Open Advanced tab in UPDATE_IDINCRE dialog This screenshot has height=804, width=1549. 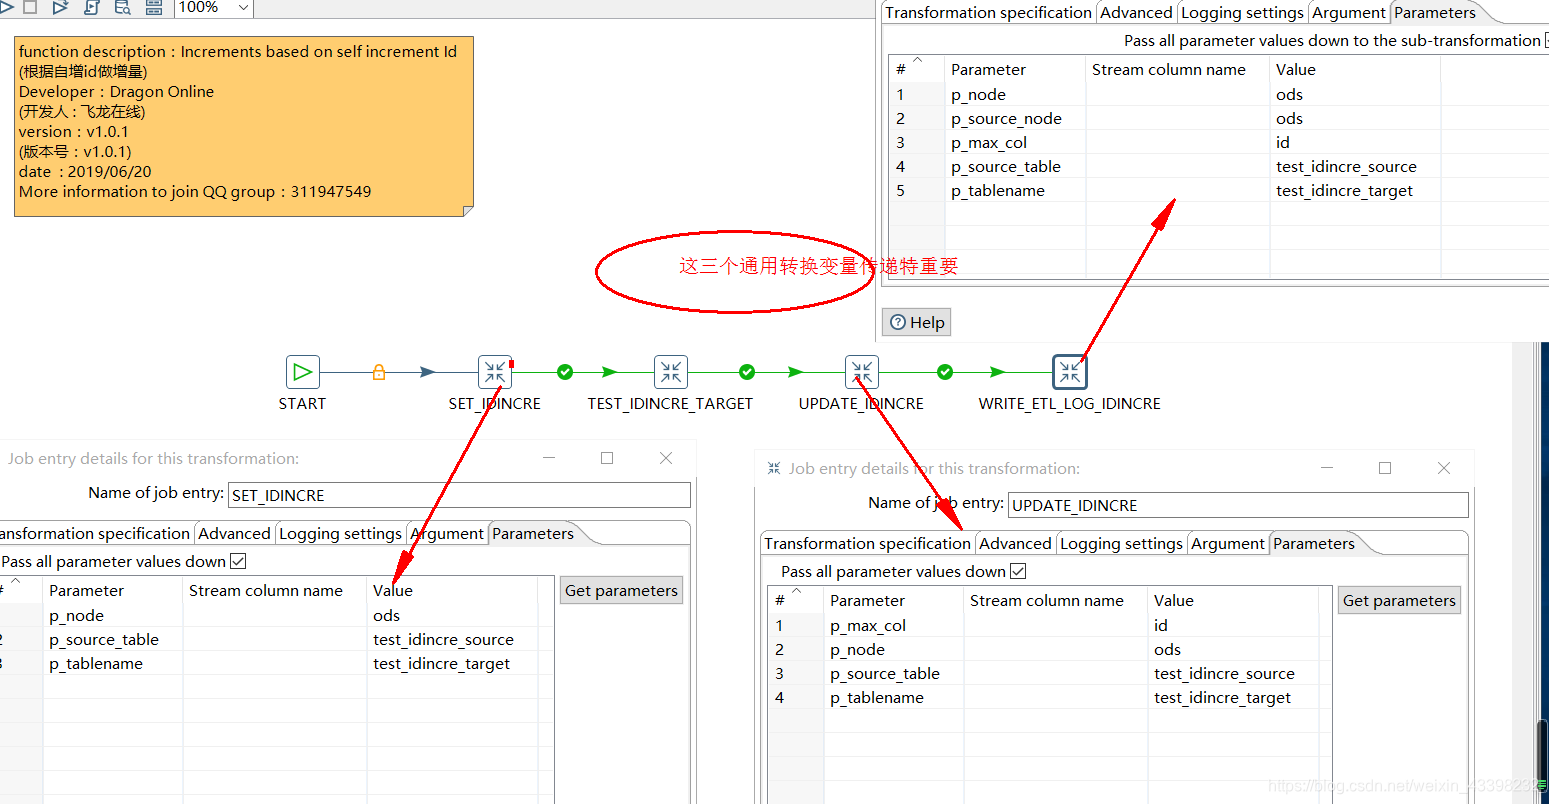coord(1015,544)
